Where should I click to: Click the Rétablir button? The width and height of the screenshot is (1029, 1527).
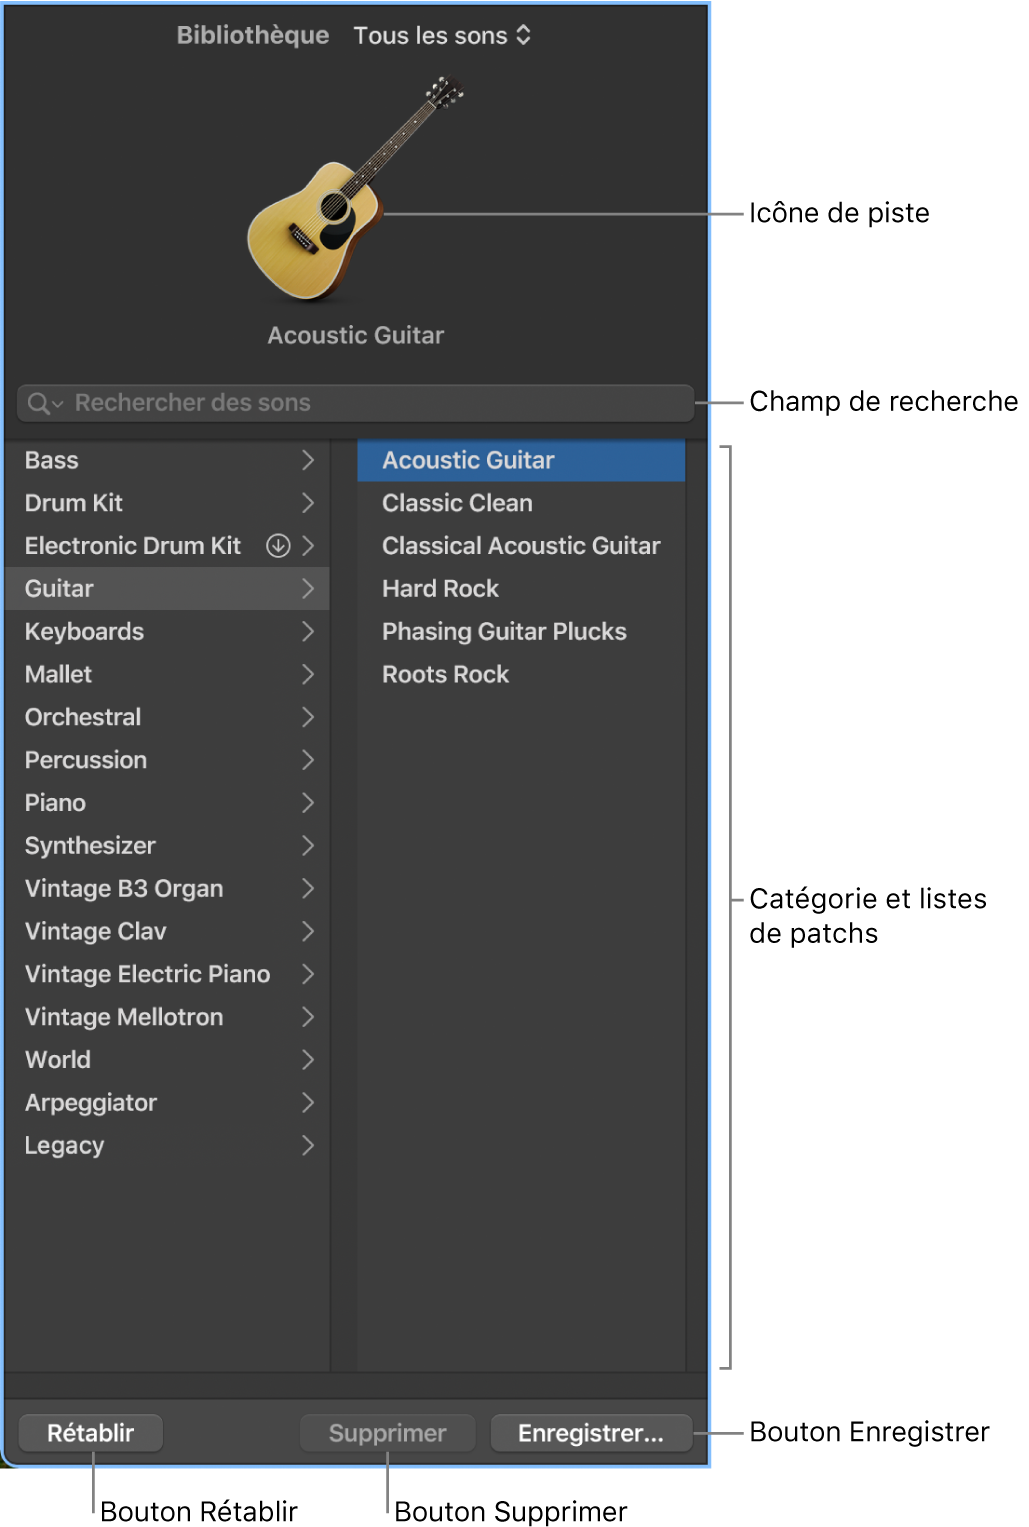(91, 1433)
